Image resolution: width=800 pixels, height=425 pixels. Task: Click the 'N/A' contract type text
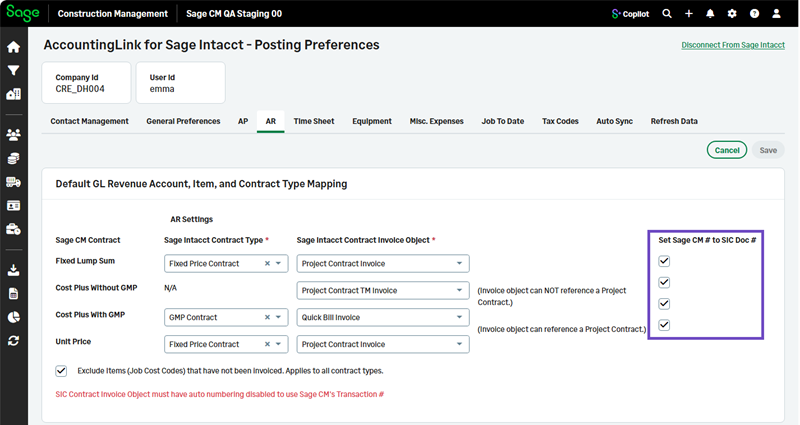(x=170, y=288)
